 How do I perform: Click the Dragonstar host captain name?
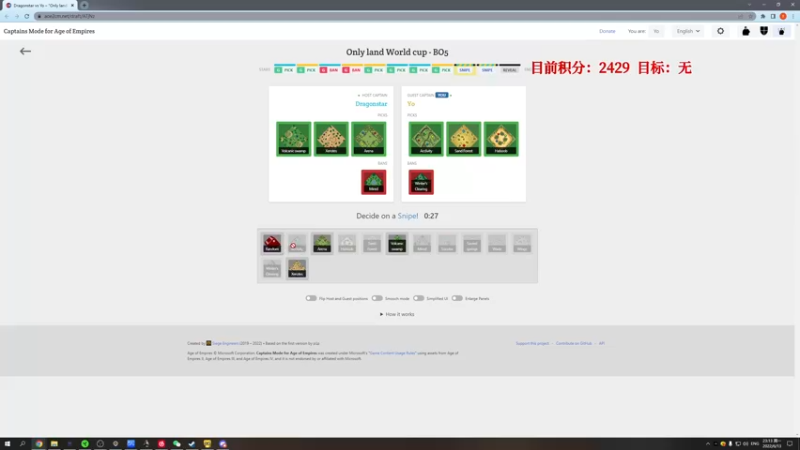coord(371,104)
